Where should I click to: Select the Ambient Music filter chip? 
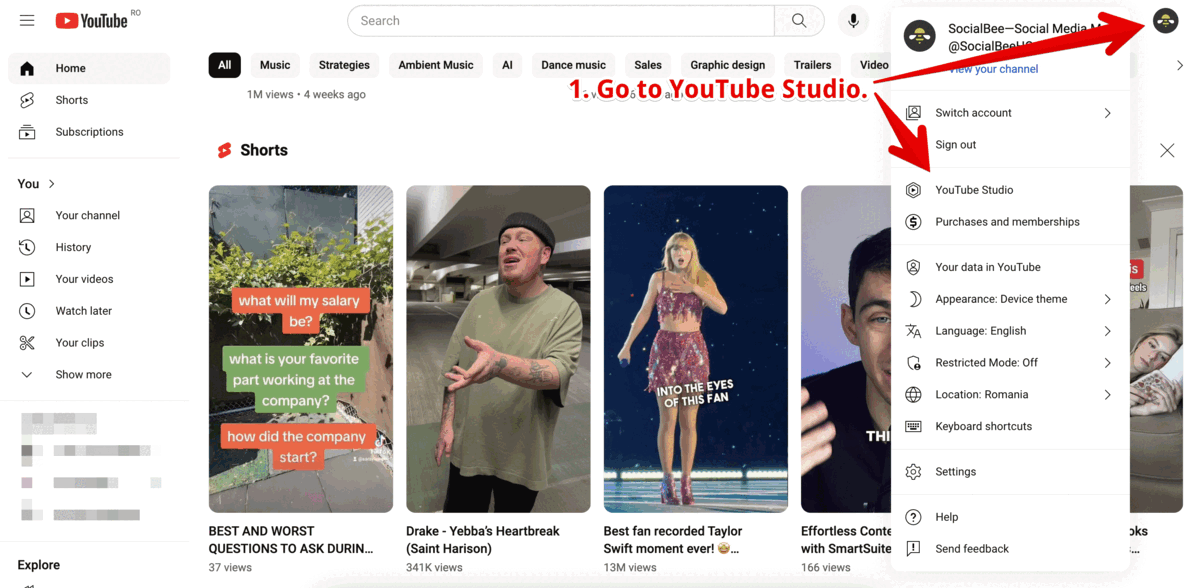[x=436, y=65]
